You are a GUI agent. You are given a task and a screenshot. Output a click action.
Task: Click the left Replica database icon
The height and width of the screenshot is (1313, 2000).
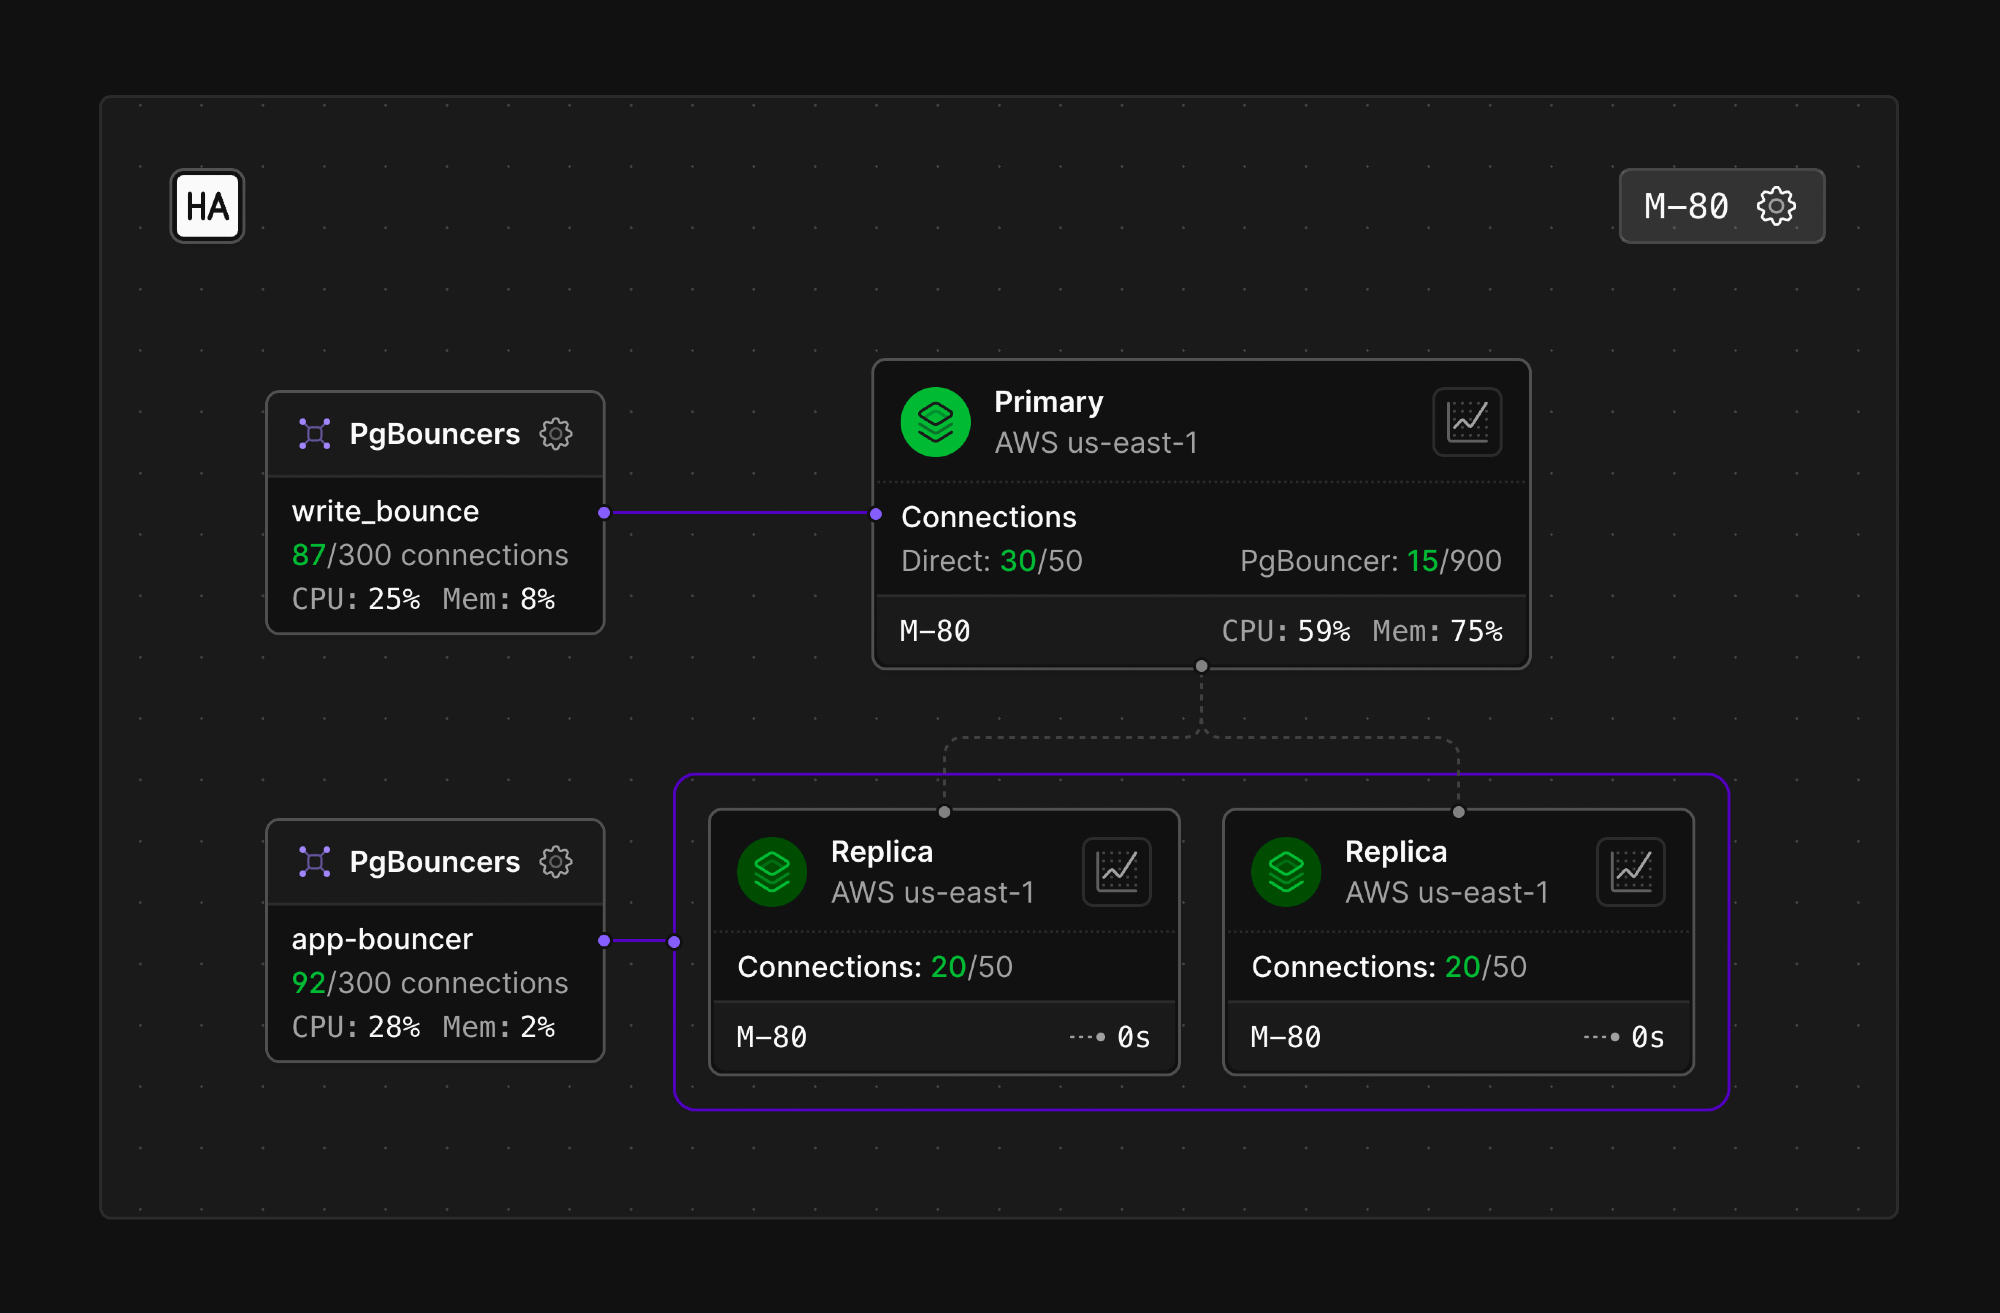[771, 872]
